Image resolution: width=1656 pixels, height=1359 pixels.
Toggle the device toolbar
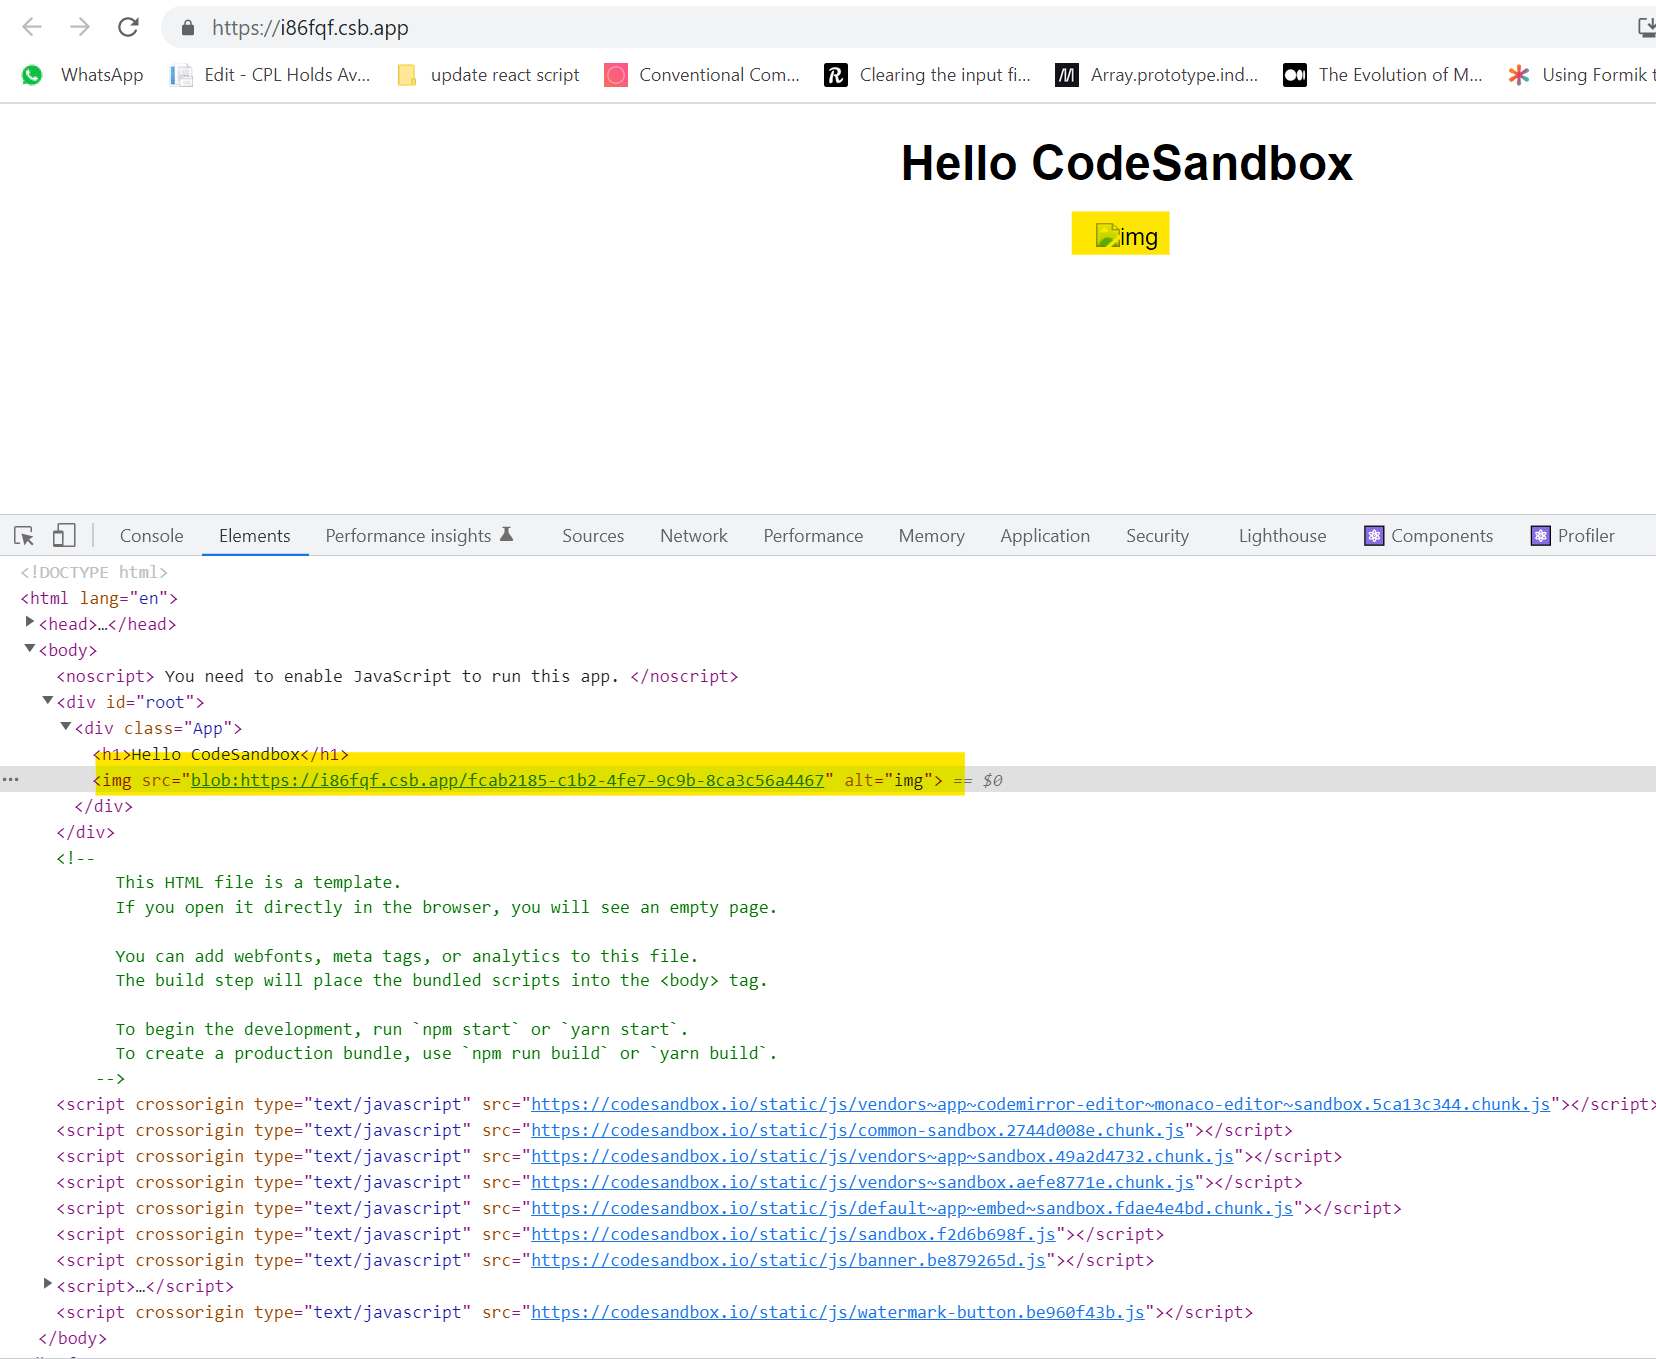point(64,535)
